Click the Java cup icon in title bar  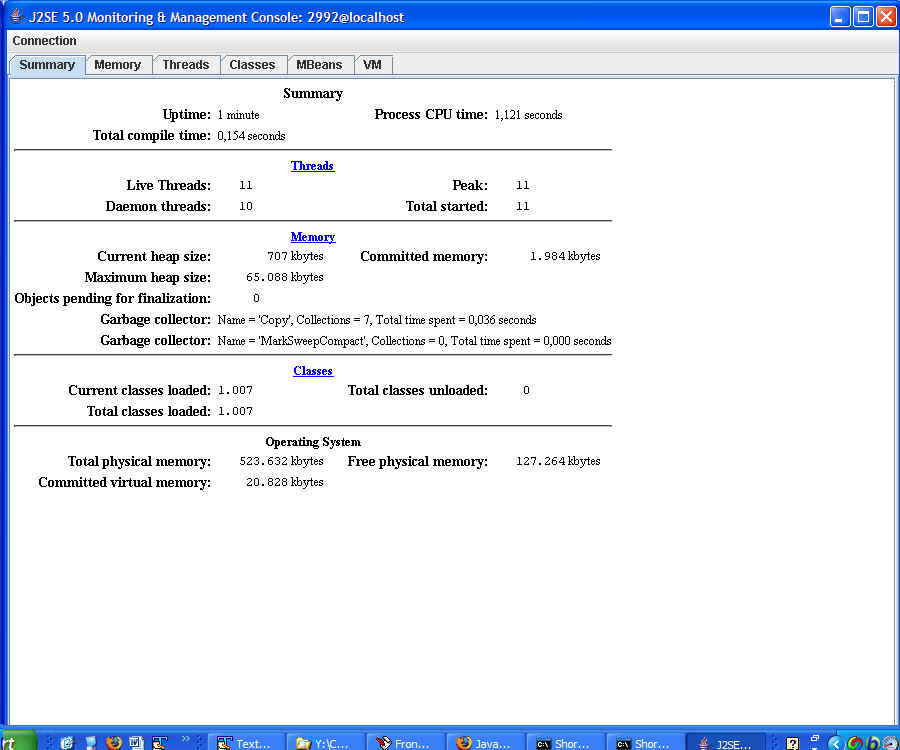(16, 16)
